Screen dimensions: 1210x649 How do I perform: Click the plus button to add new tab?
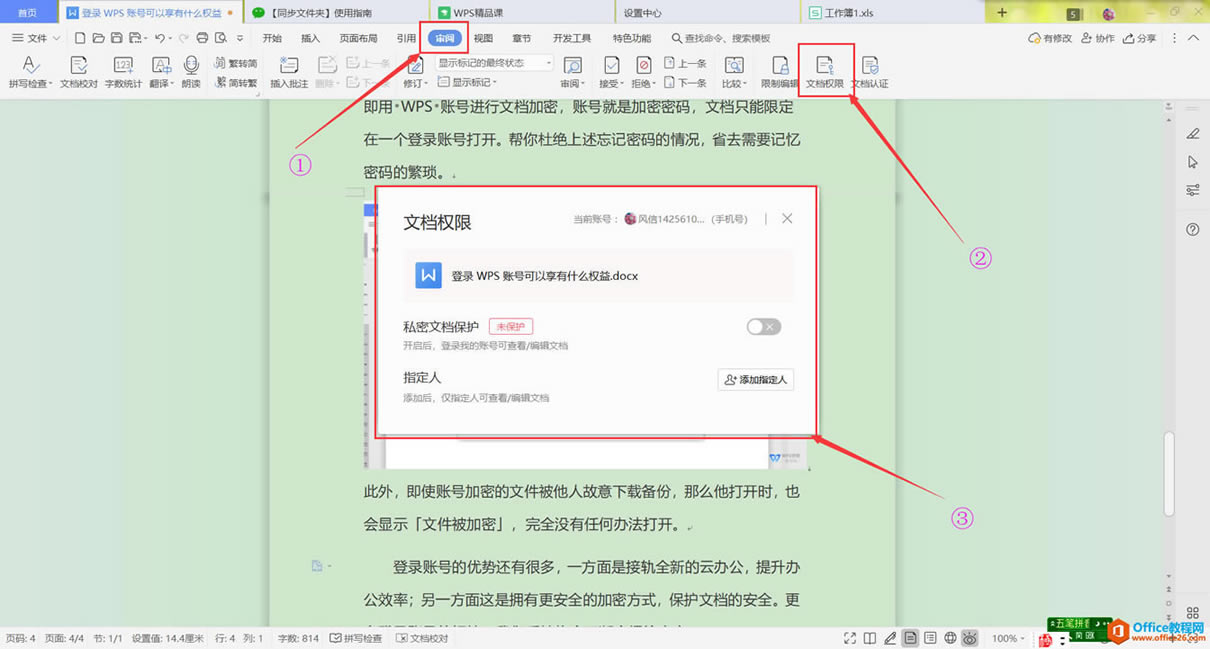1002,13
